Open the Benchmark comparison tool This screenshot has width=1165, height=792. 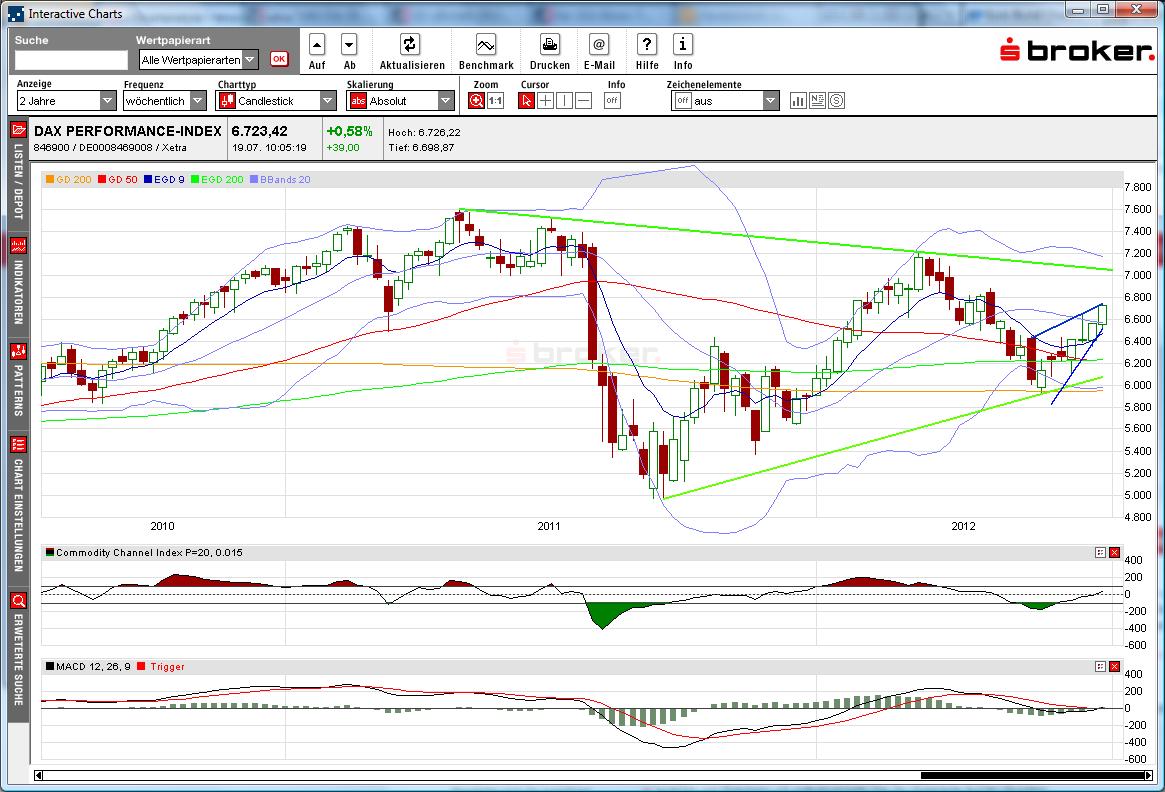[x=486, y=45]
